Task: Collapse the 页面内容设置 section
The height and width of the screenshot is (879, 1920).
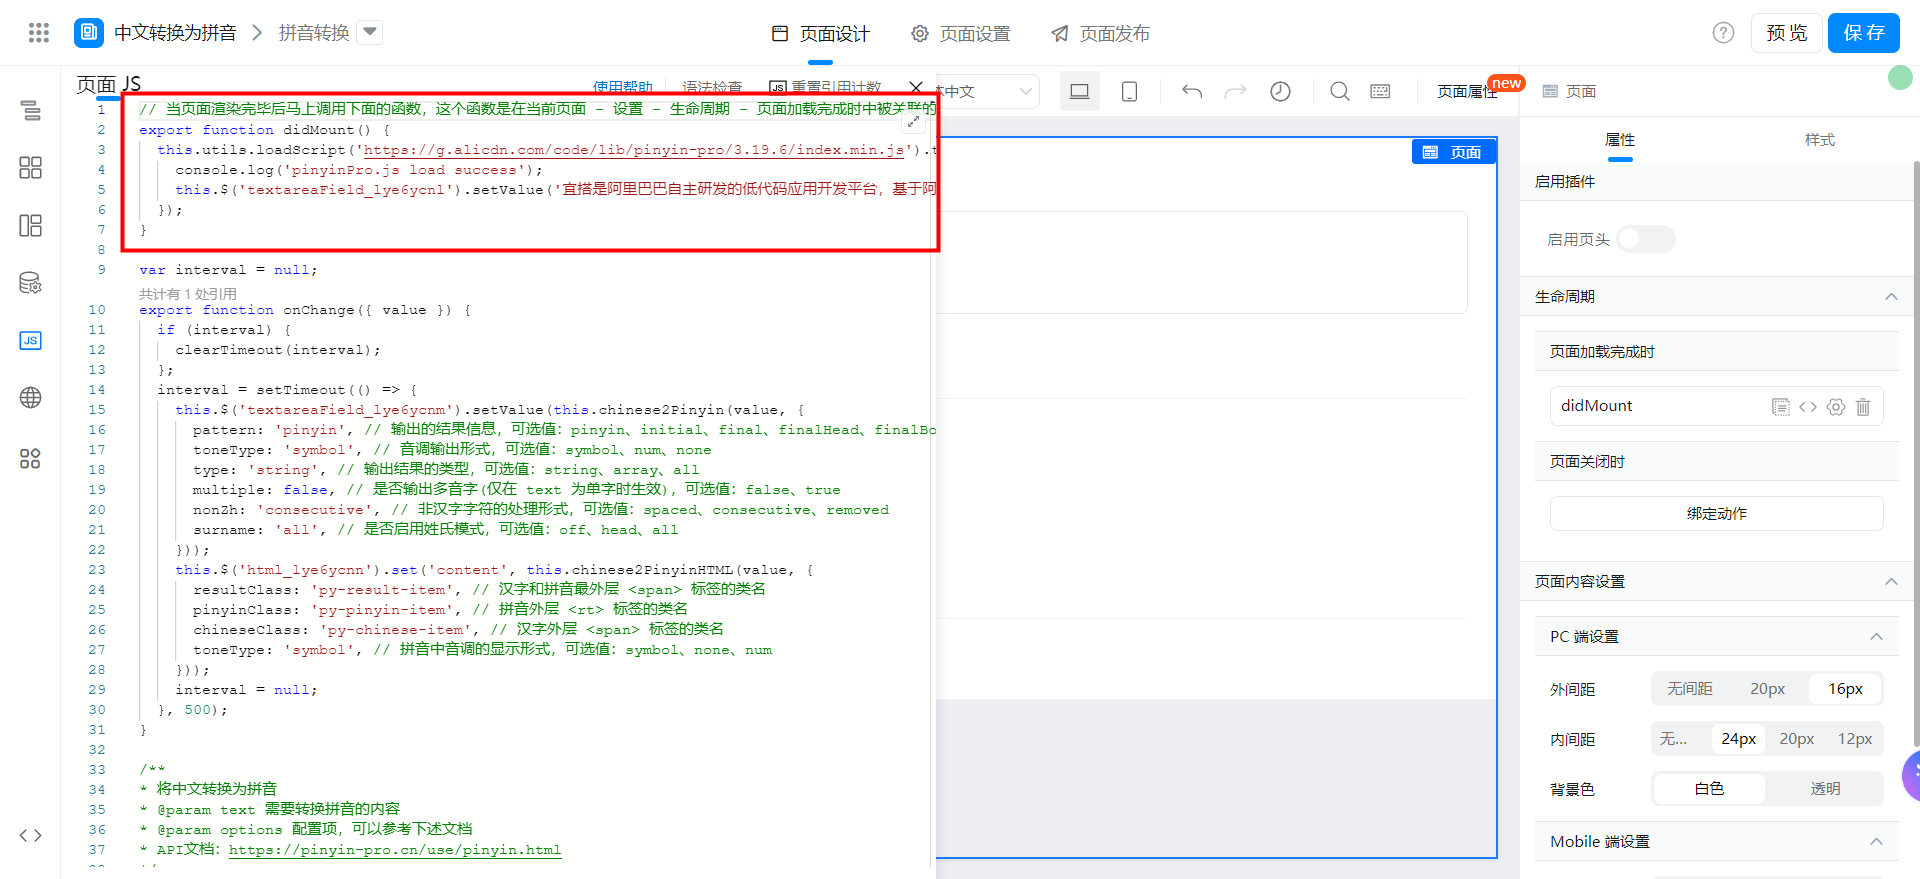Action: [x=1891, y=581]
